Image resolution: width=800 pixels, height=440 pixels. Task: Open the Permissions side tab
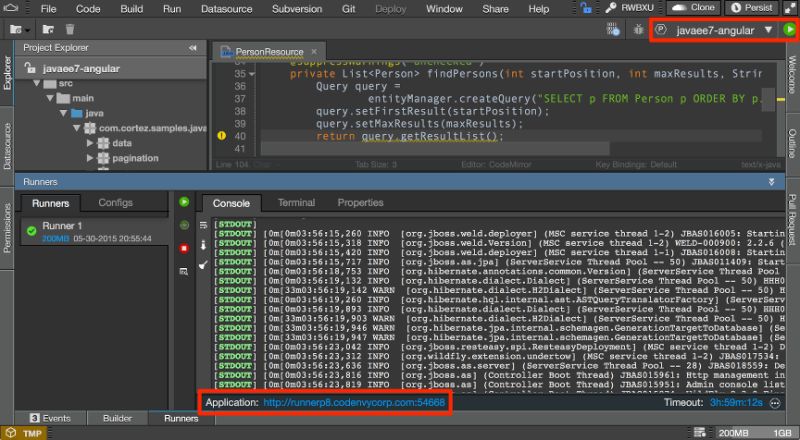click(x=7, y=228)
